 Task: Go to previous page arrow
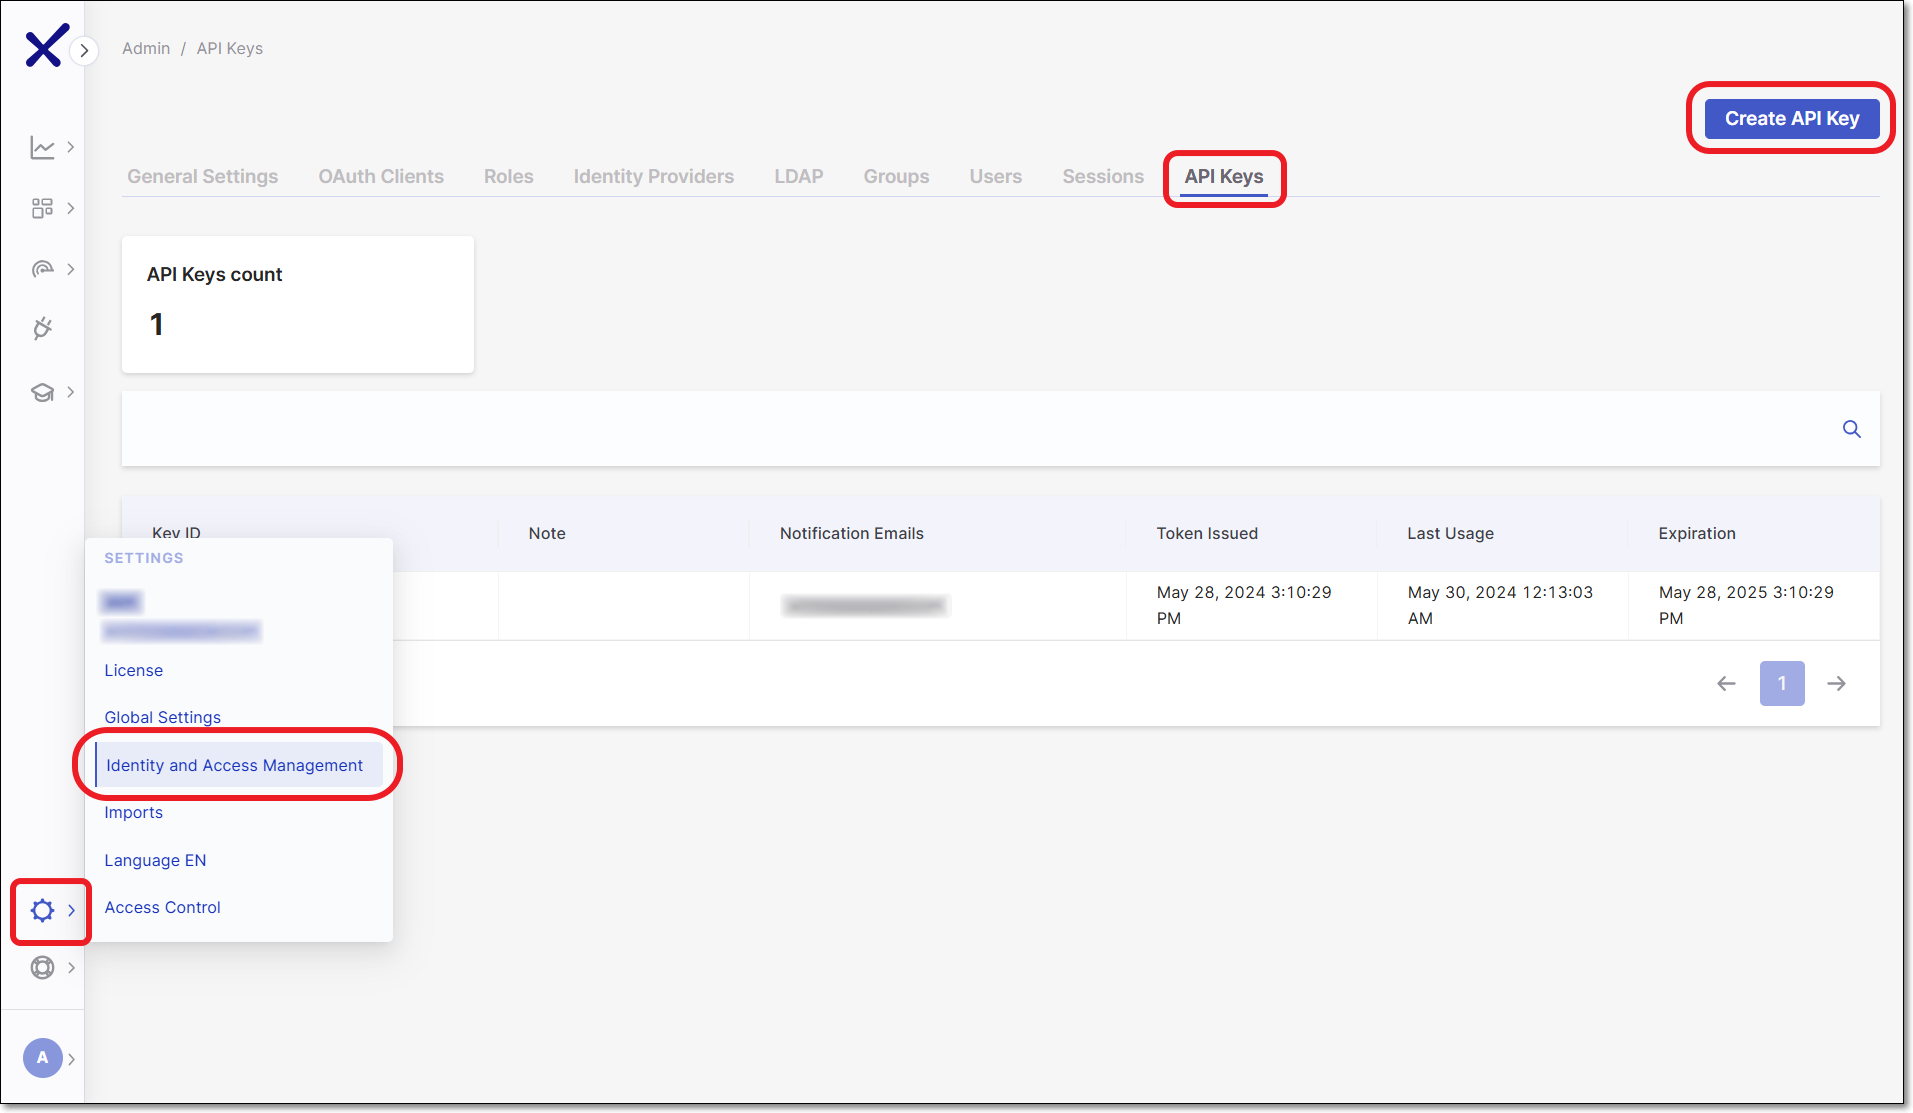(x=1726, y=684)
